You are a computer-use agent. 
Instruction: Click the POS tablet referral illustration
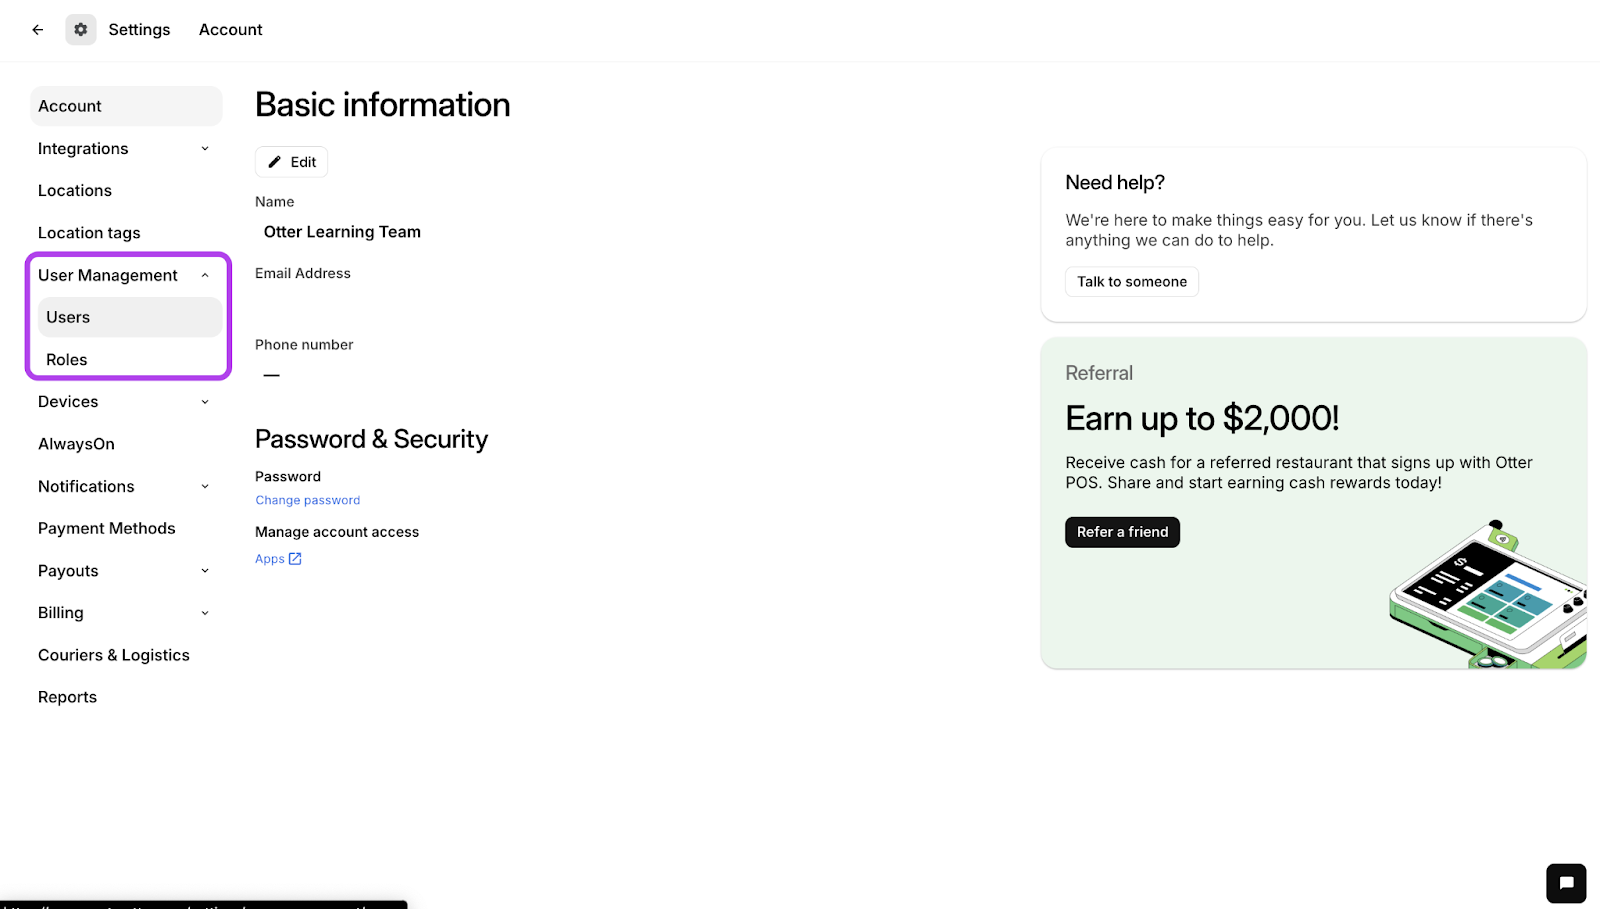click(x=1487, y=595)
